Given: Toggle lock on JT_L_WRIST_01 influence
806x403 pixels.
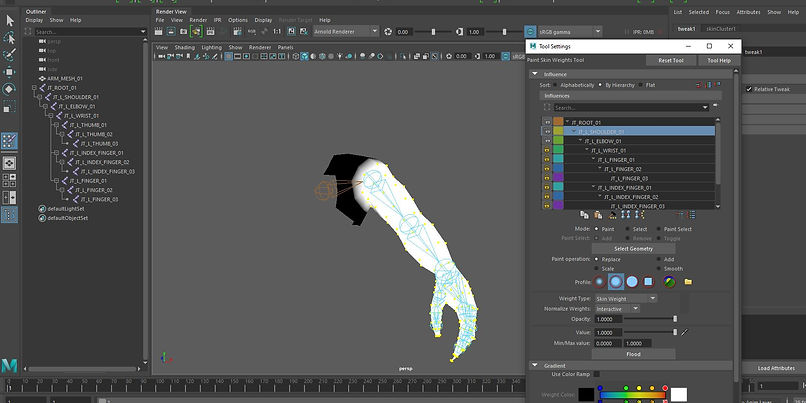Looking at the screenshot, I should [547, 150].
